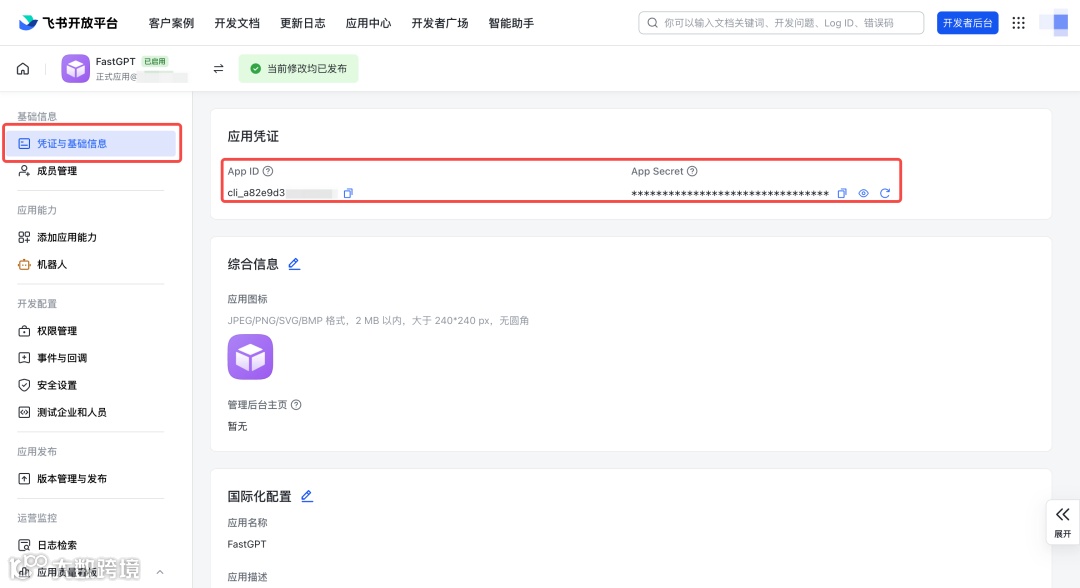Click the switch app arrows icon
Screen dimensions: 1080x588
coord(218,68)
